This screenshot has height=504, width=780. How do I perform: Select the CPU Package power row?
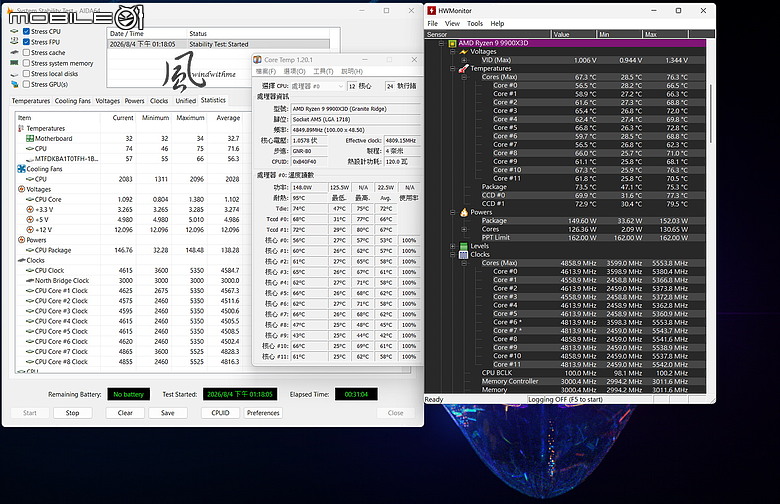[129, 250]
